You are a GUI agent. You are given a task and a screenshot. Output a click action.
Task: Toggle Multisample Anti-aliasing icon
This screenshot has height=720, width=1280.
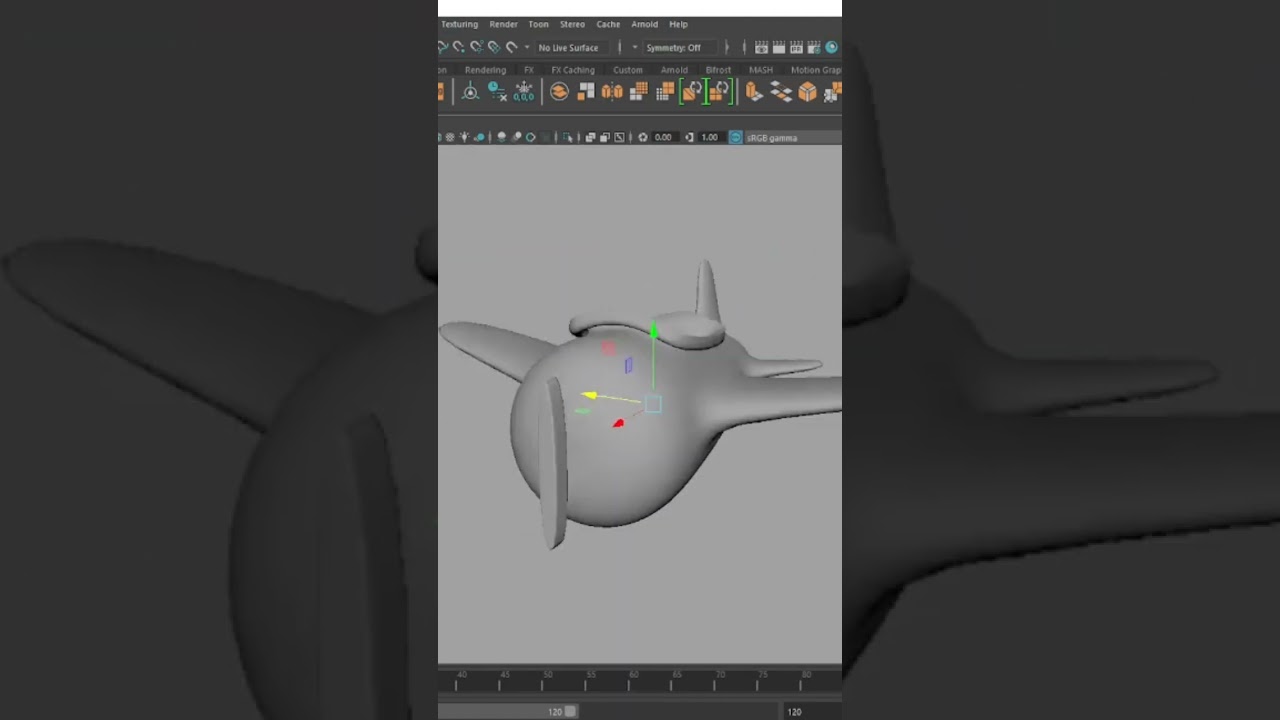tap(530, 137)
